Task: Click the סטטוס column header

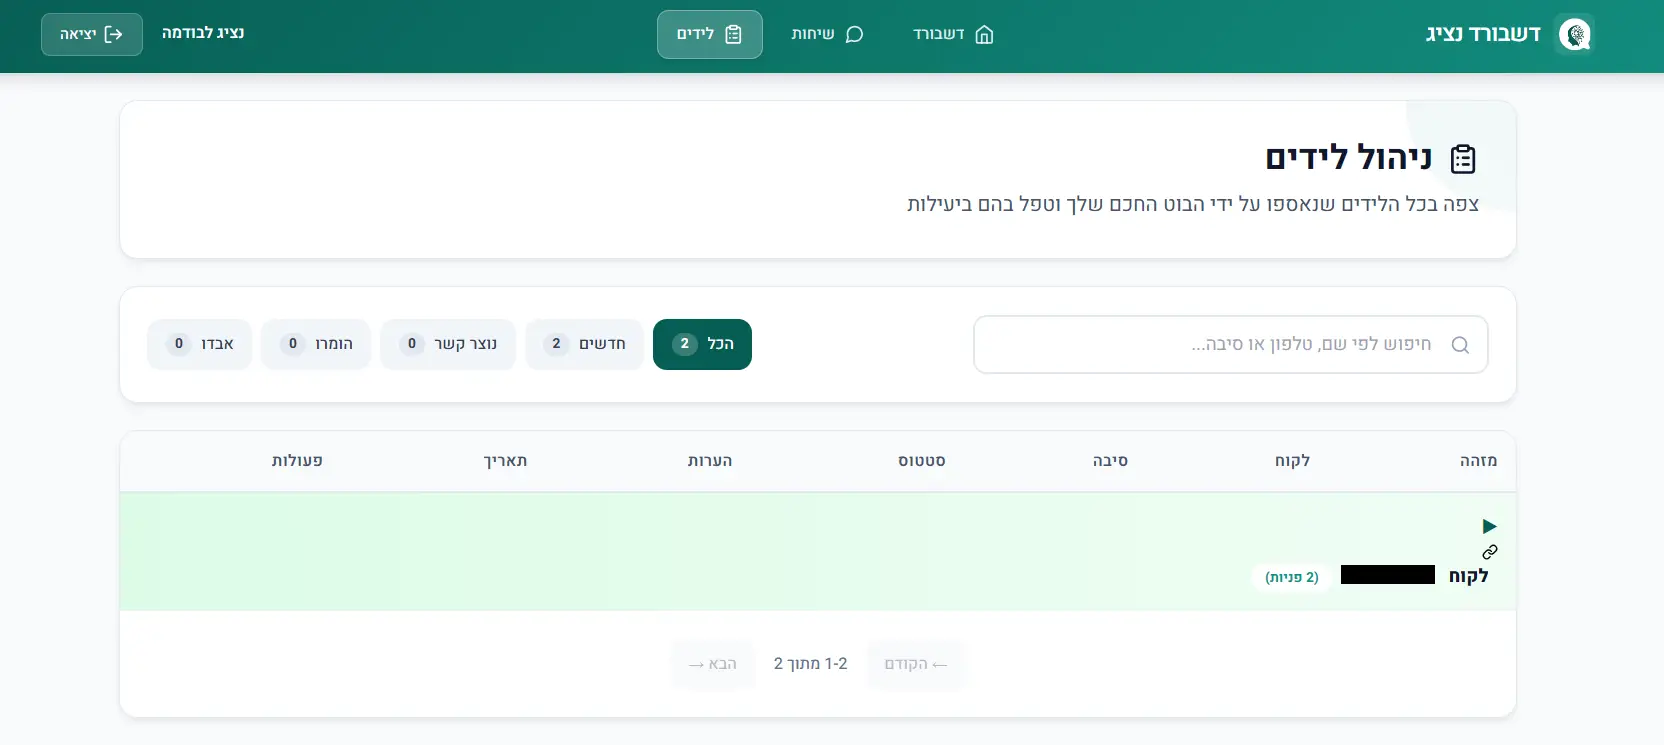Action: click(x=922, y=461)
